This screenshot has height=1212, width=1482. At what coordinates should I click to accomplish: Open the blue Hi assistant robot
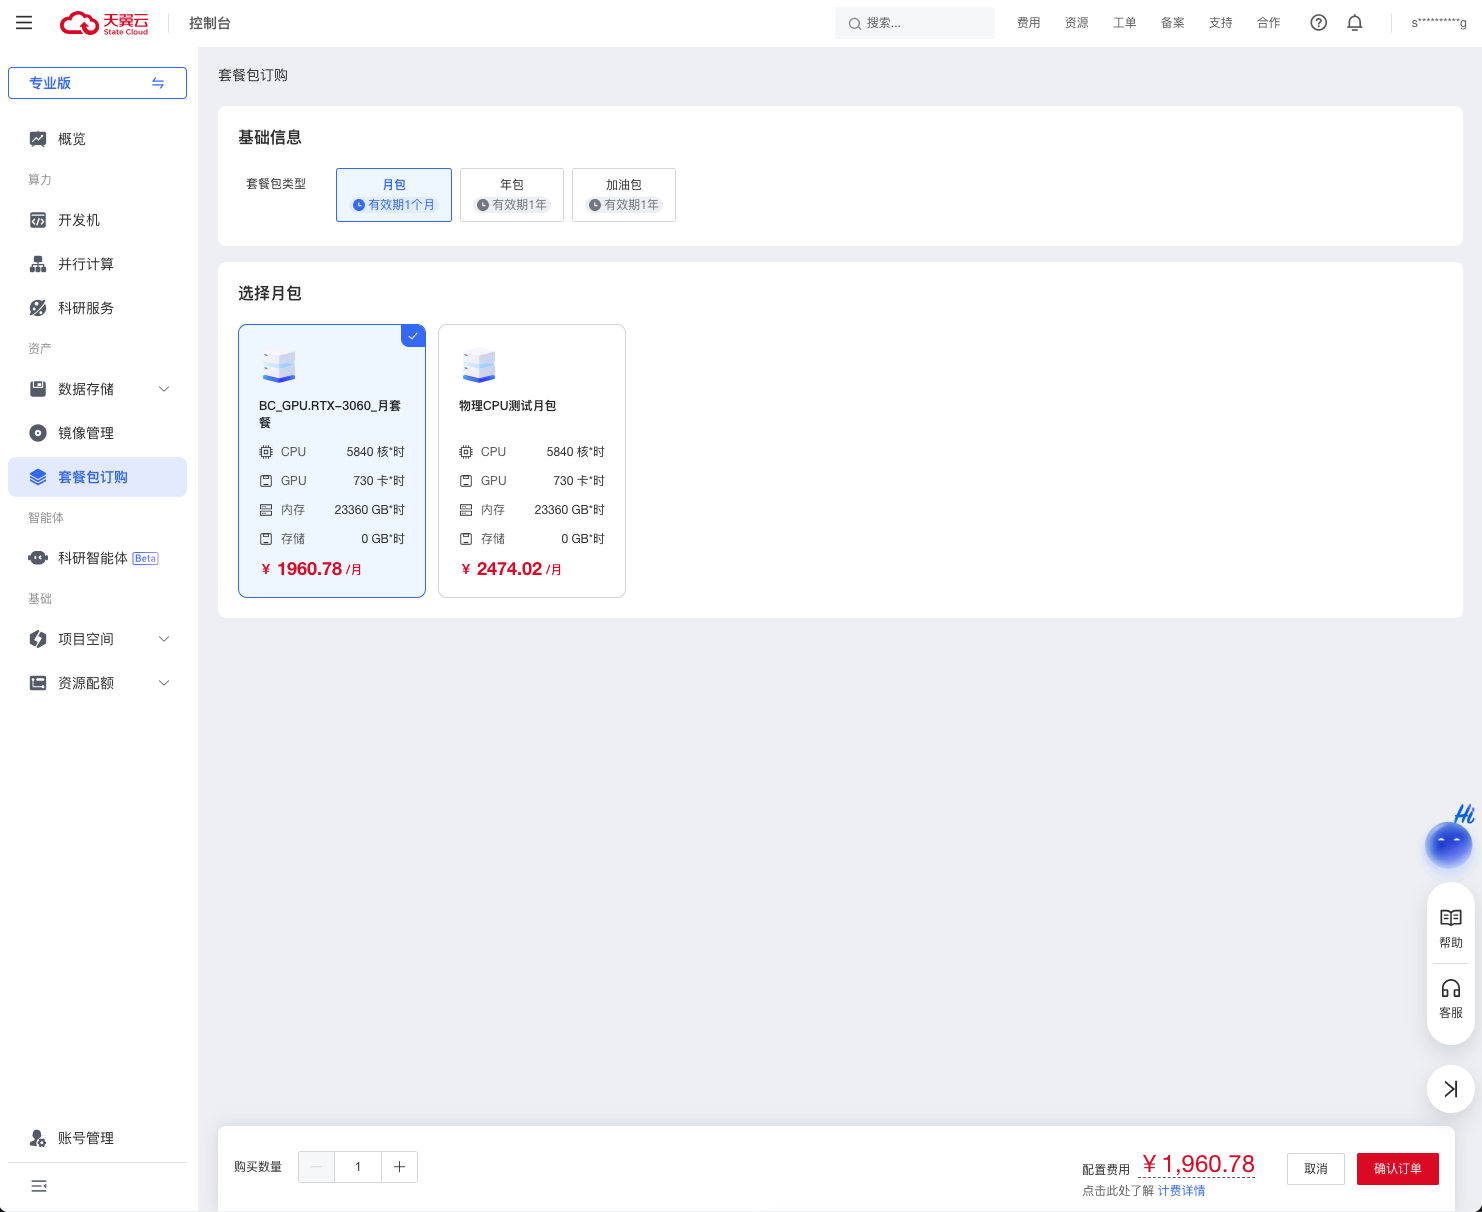[x=1448, y=844]
